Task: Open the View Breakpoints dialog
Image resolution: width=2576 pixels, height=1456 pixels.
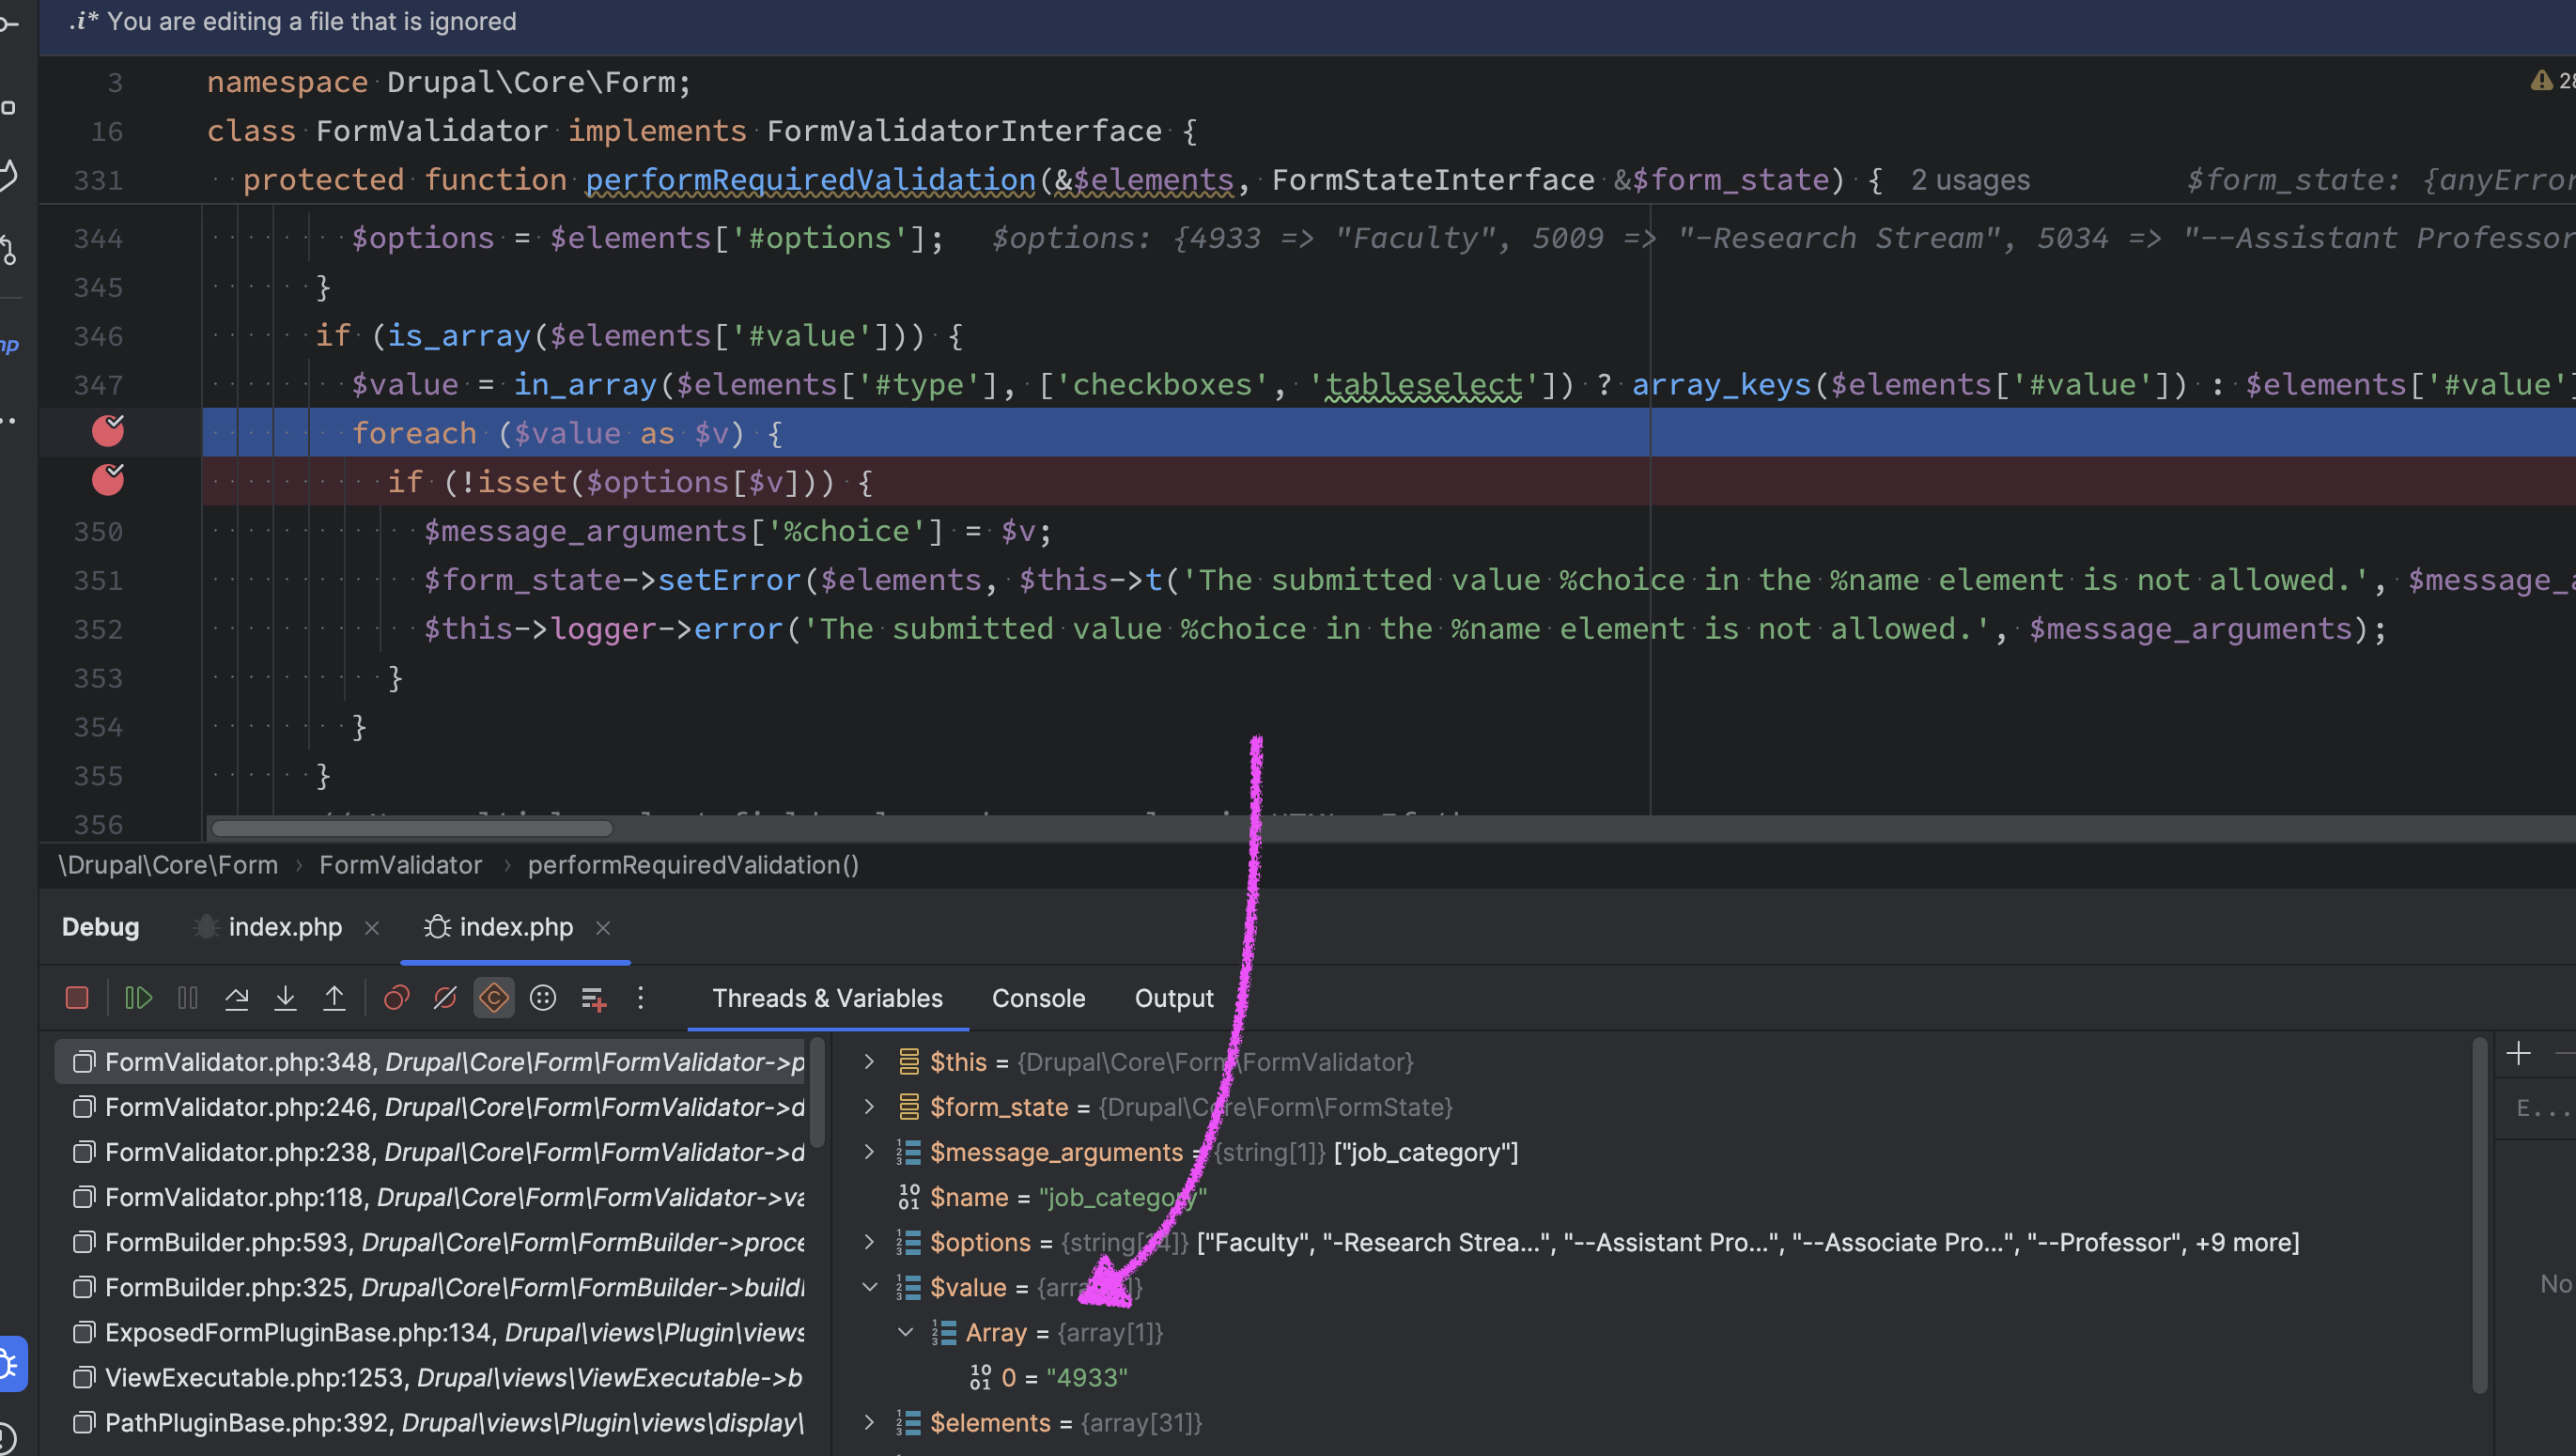Action: pos(396,998)
